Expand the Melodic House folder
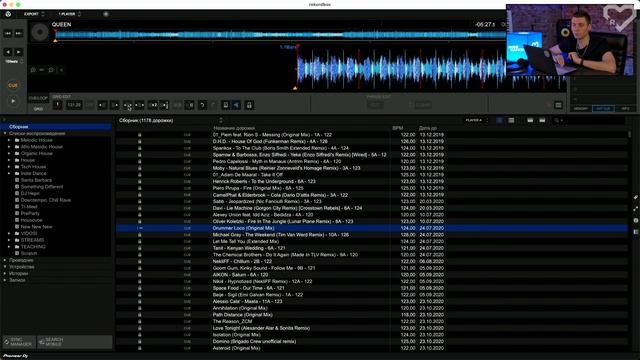 (x=9, y=140)
